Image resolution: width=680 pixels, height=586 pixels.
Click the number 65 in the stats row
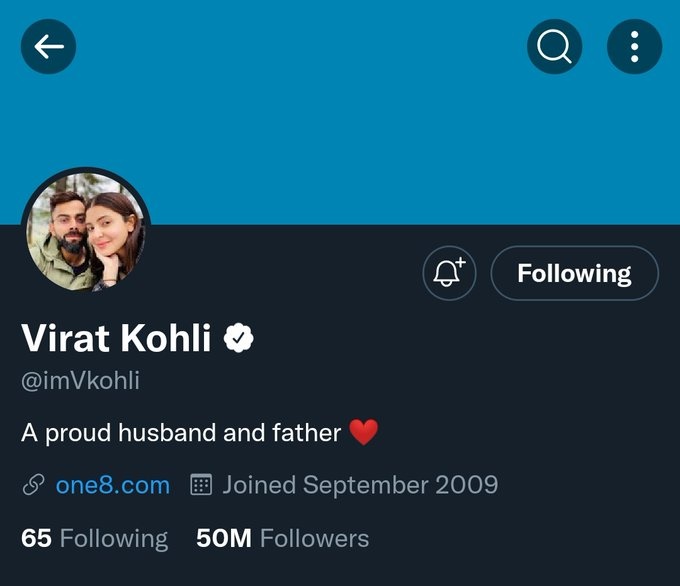36,539
